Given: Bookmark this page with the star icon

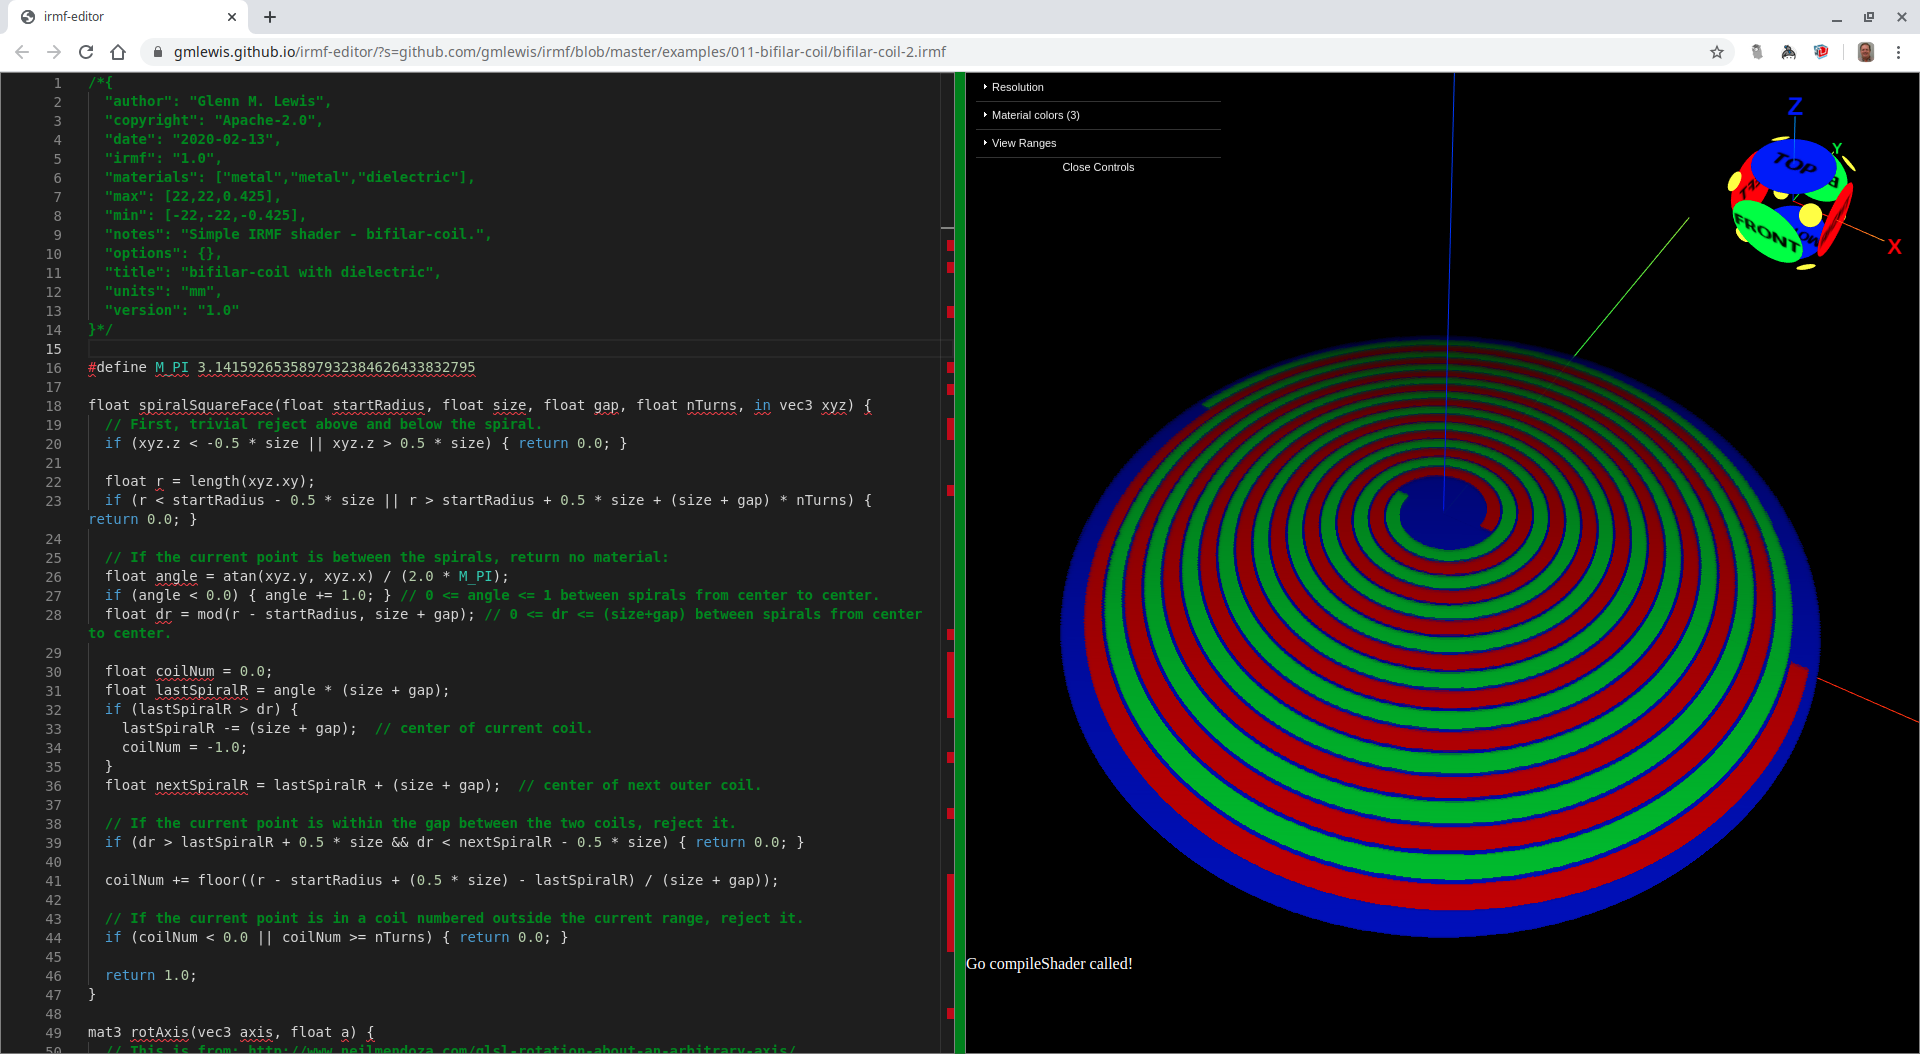Looking at the screenshot, I should point(1717,52).
